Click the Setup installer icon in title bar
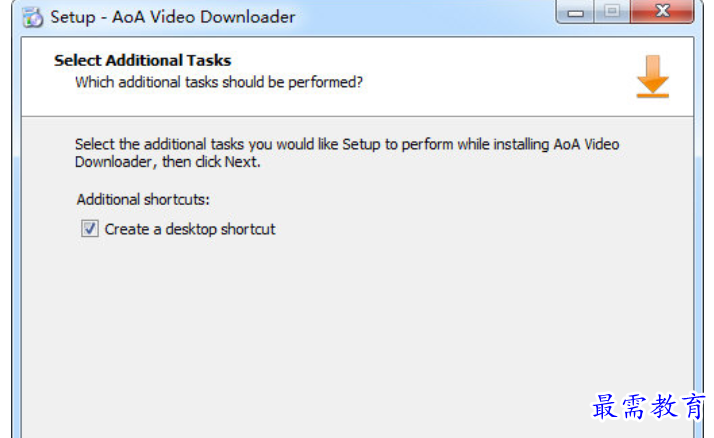This screenshot has height=438, width=714. click(33, 18)
